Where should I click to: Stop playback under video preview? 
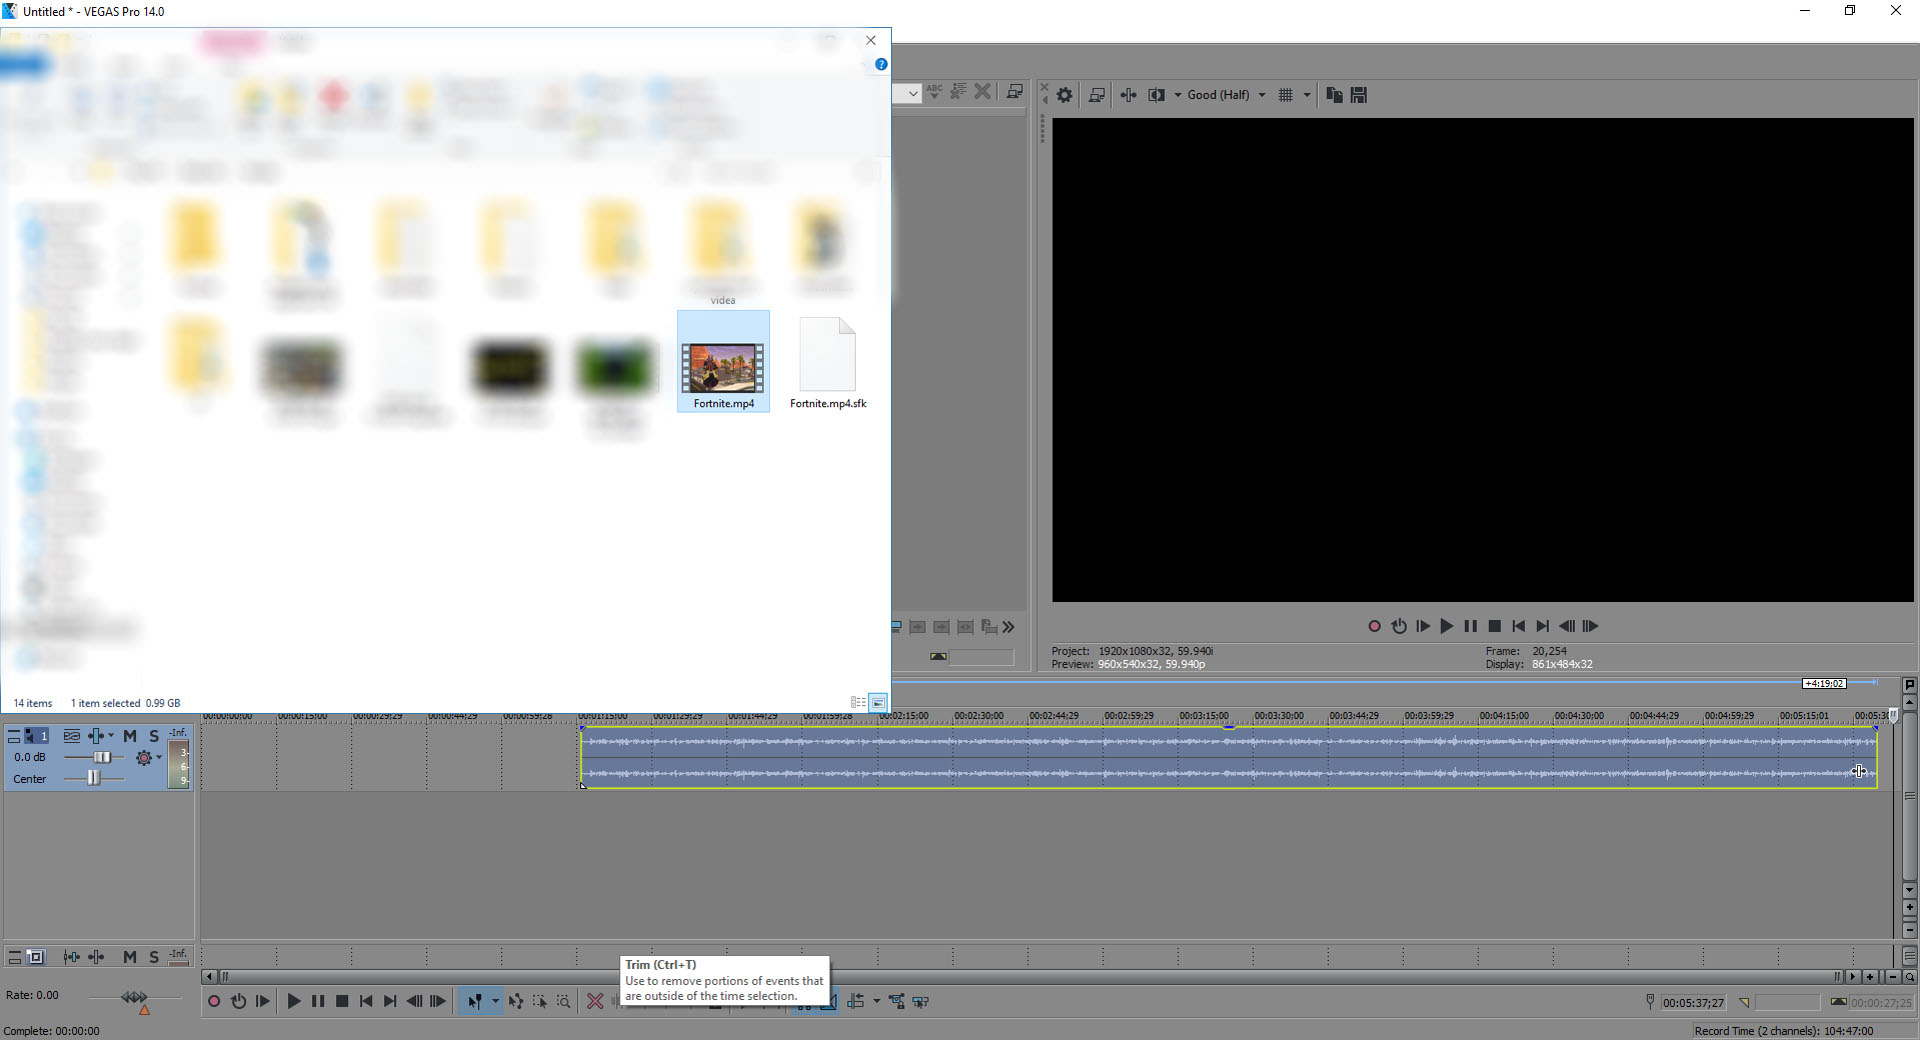[x=1495, y=626]
